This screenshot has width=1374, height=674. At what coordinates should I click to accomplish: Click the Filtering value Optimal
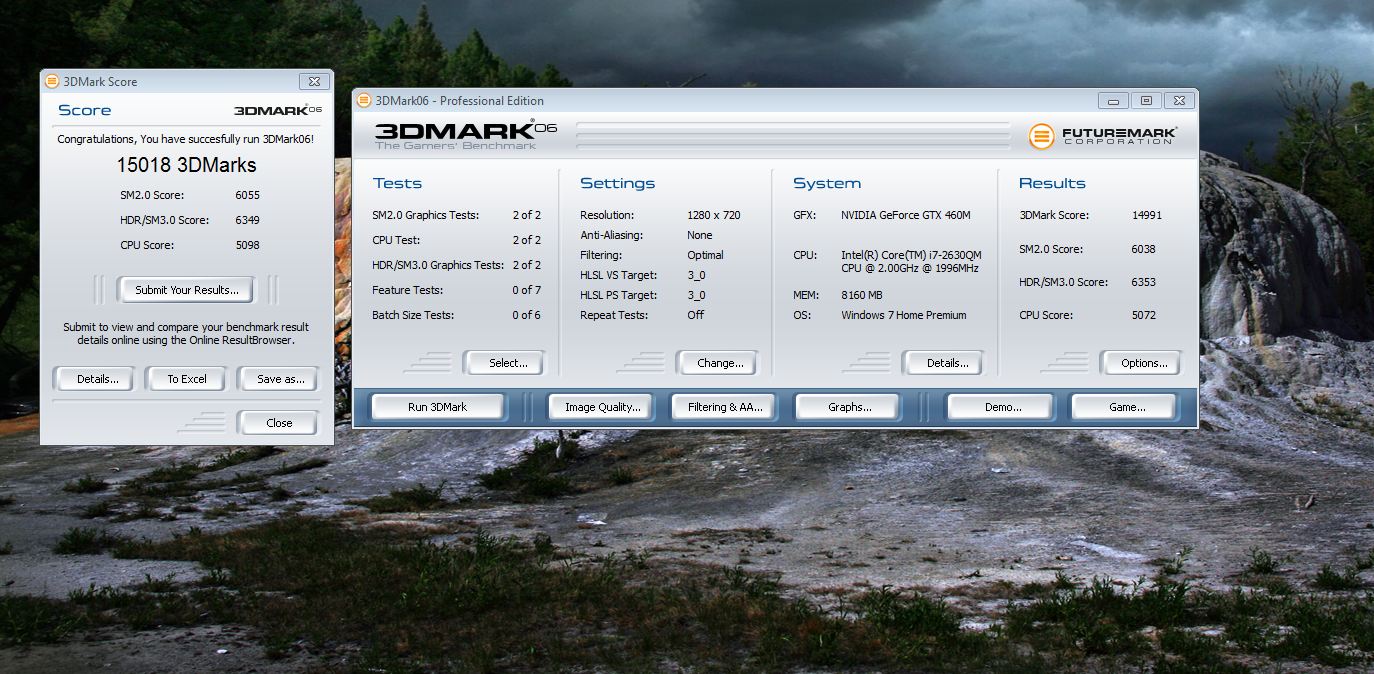(705, 255)
